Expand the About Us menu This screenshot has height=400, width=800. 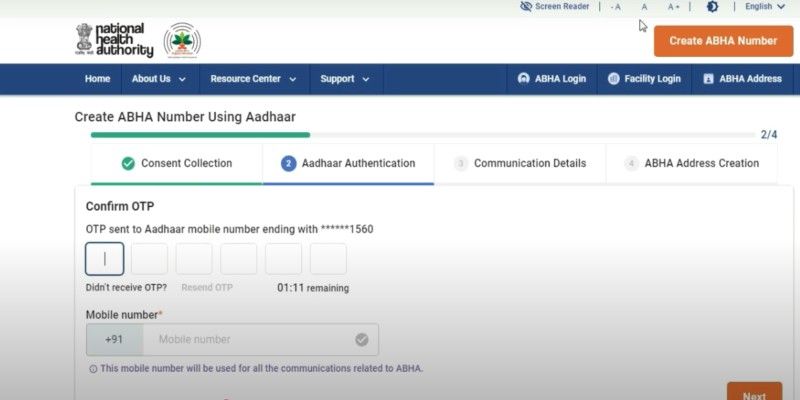(x=159, y=79)
